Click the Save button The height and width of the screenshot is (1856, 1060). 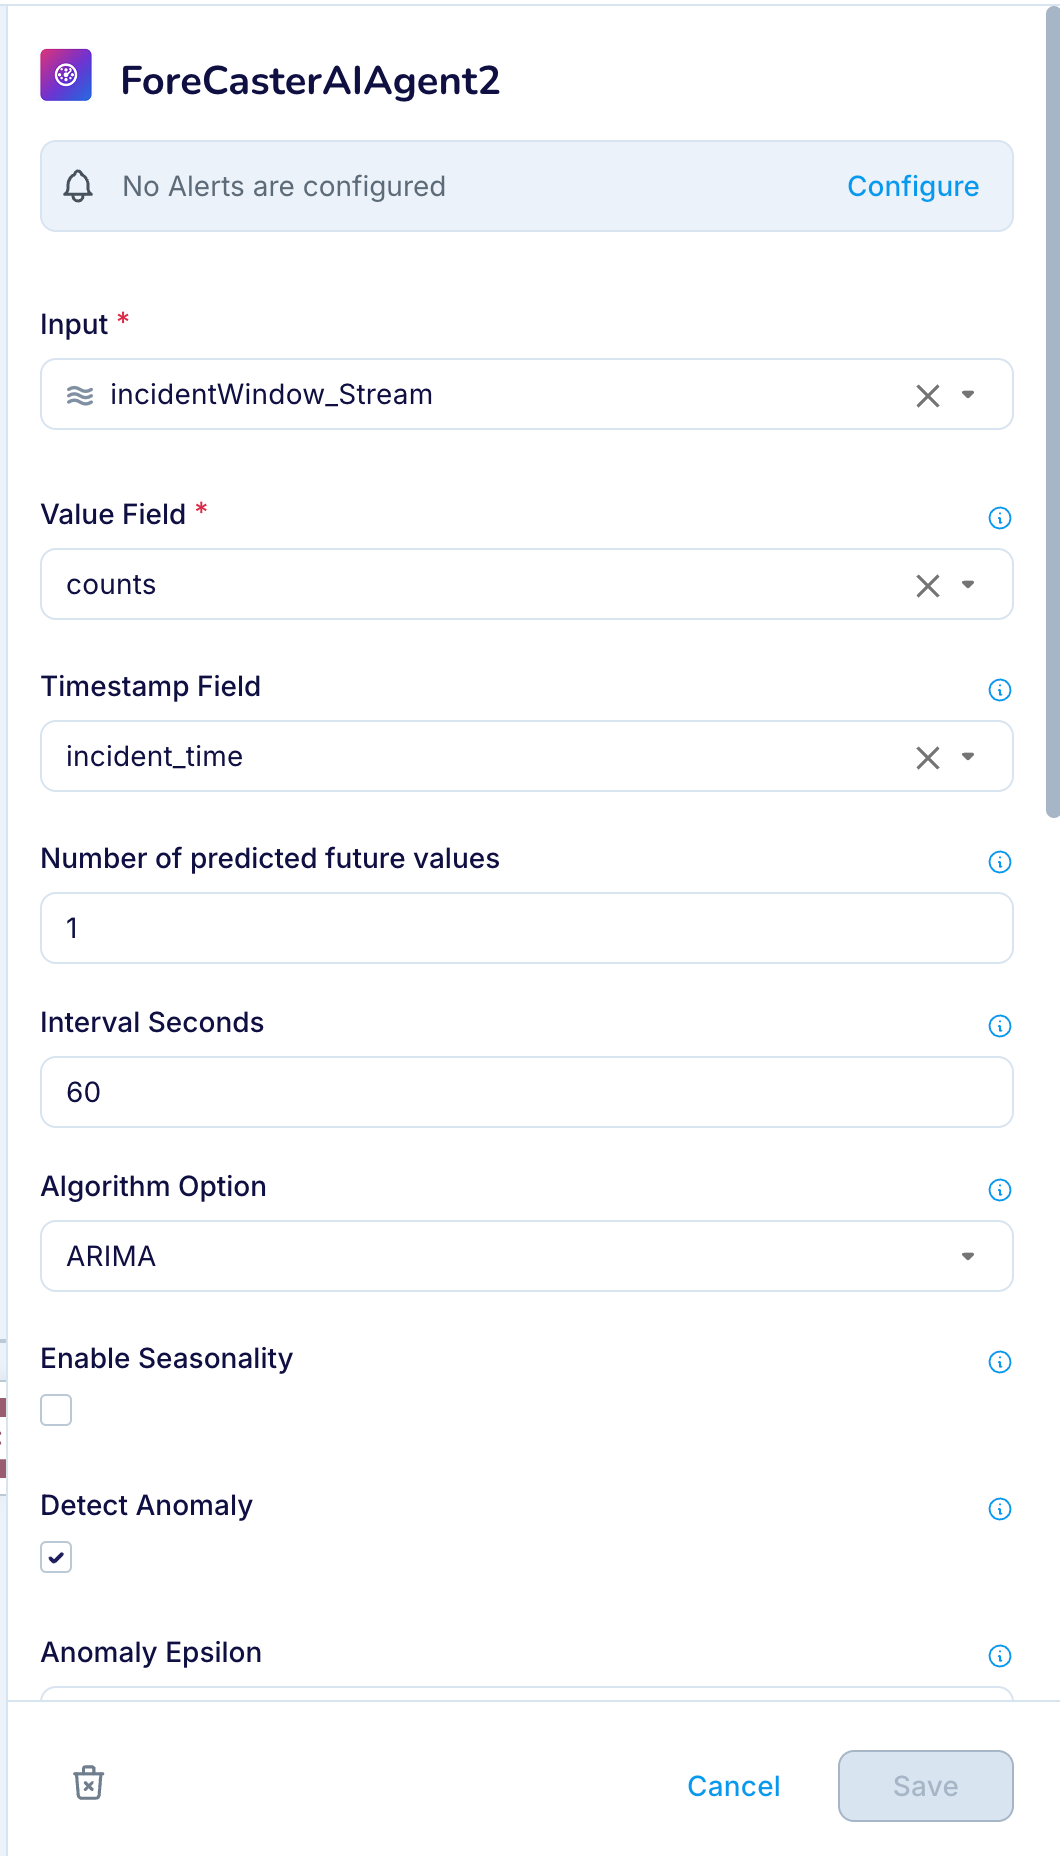(925, 1786)
